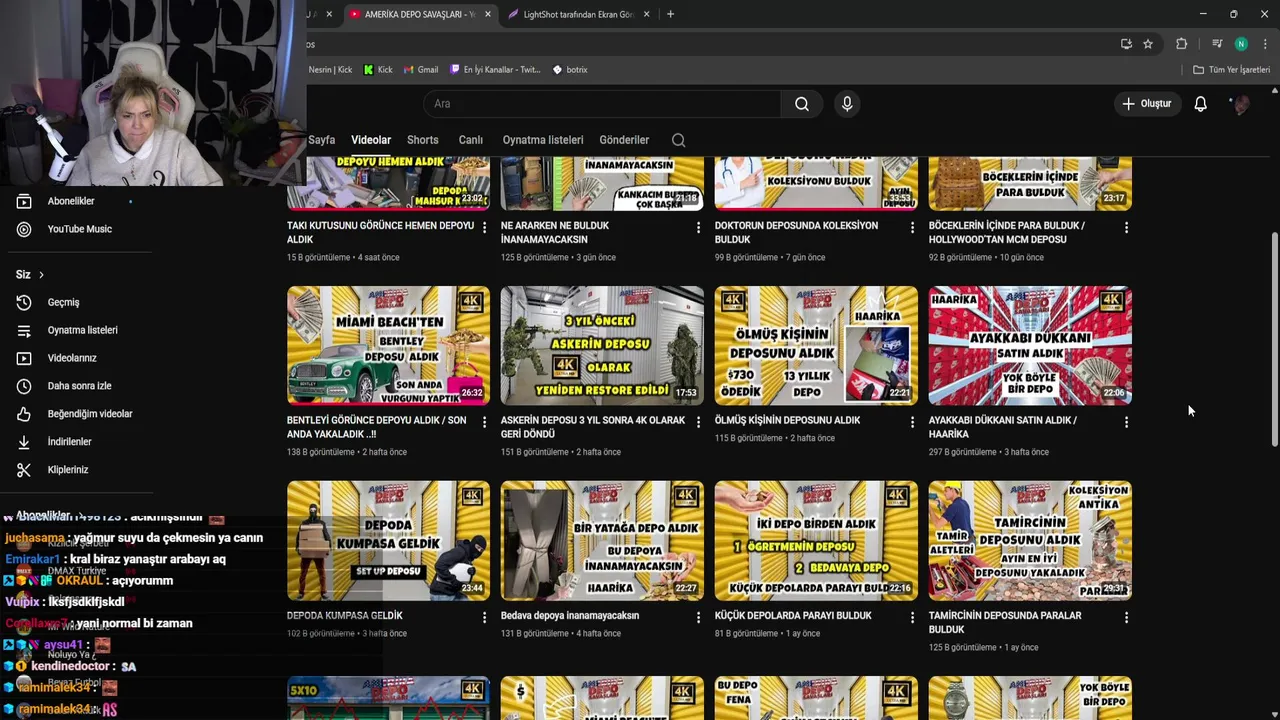
Task: Open Chrome profile N avatar
Action: pyautogui.click(x=1241, y=44)
